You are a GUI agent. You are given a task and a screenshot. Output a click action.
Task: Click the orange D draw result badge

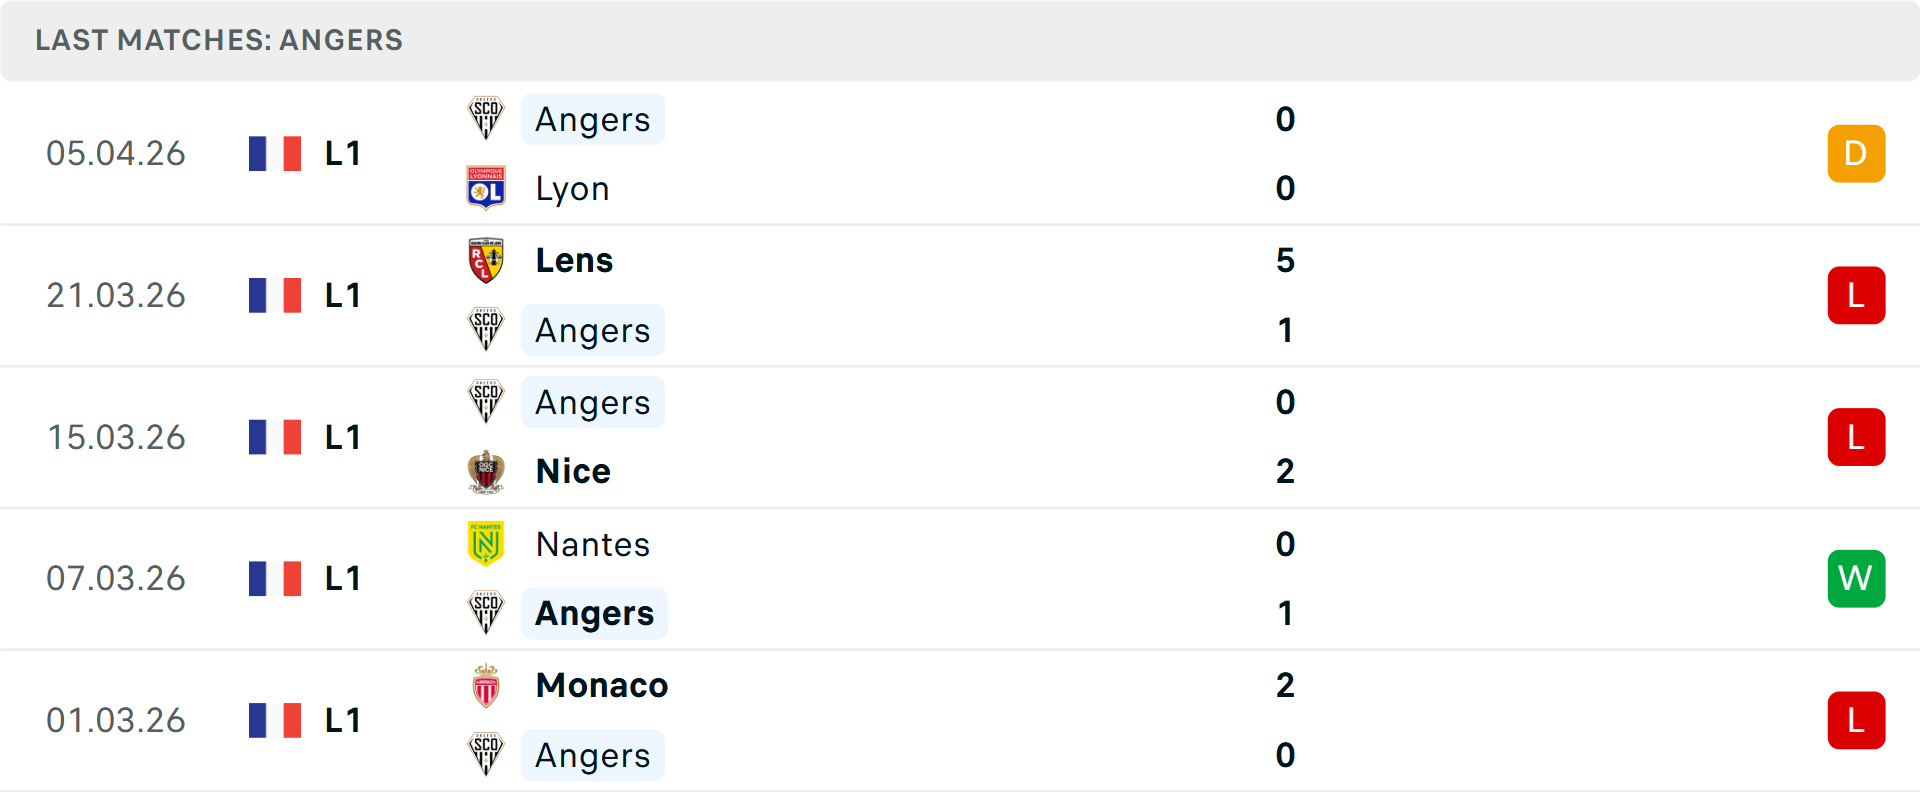[x=1856, y=154]
